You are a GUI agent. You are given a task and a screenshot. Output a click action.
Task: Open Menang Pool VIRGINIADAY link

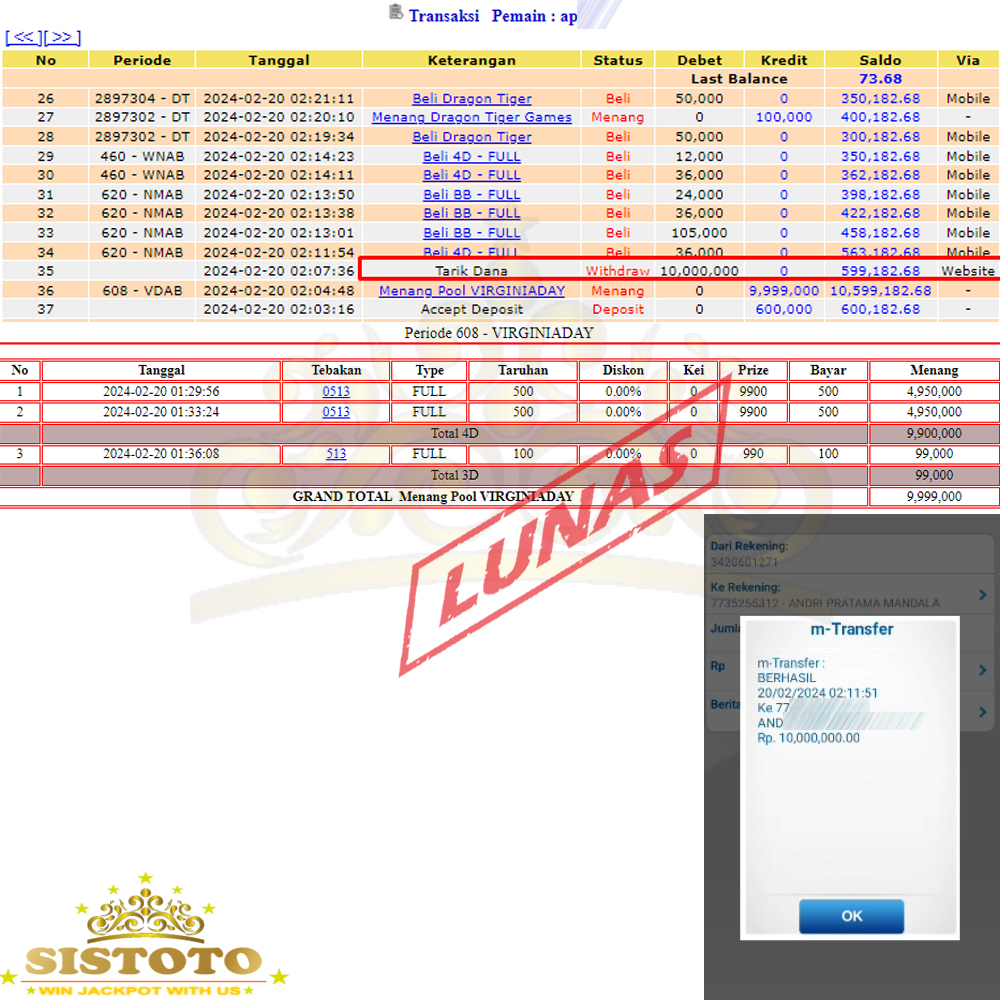pyautogui.click(x=471, y=291)
